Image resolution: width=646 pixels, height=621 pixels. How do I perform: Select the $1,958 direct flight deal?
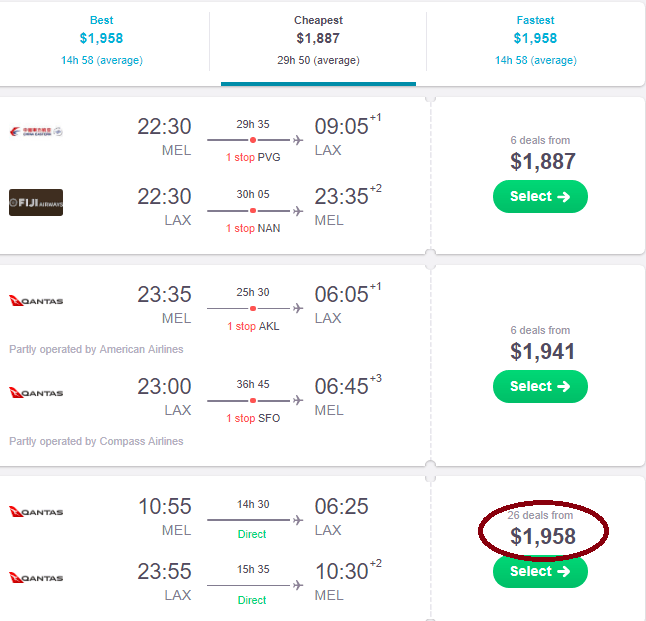[x=540, y=572]
